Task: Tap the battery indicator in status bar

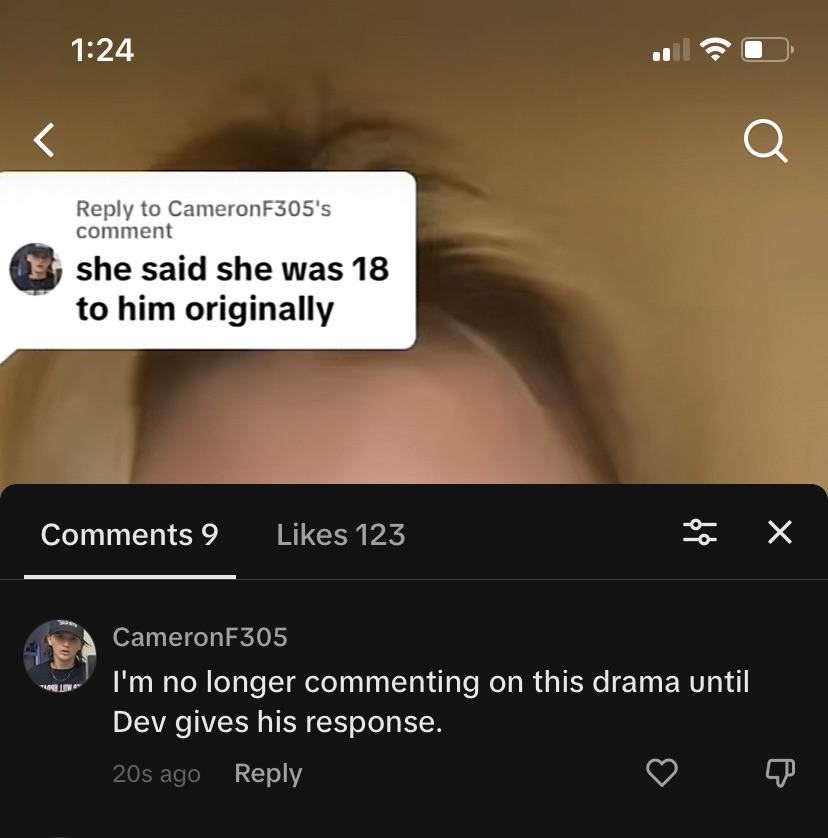Action: (x=767, y=50)
